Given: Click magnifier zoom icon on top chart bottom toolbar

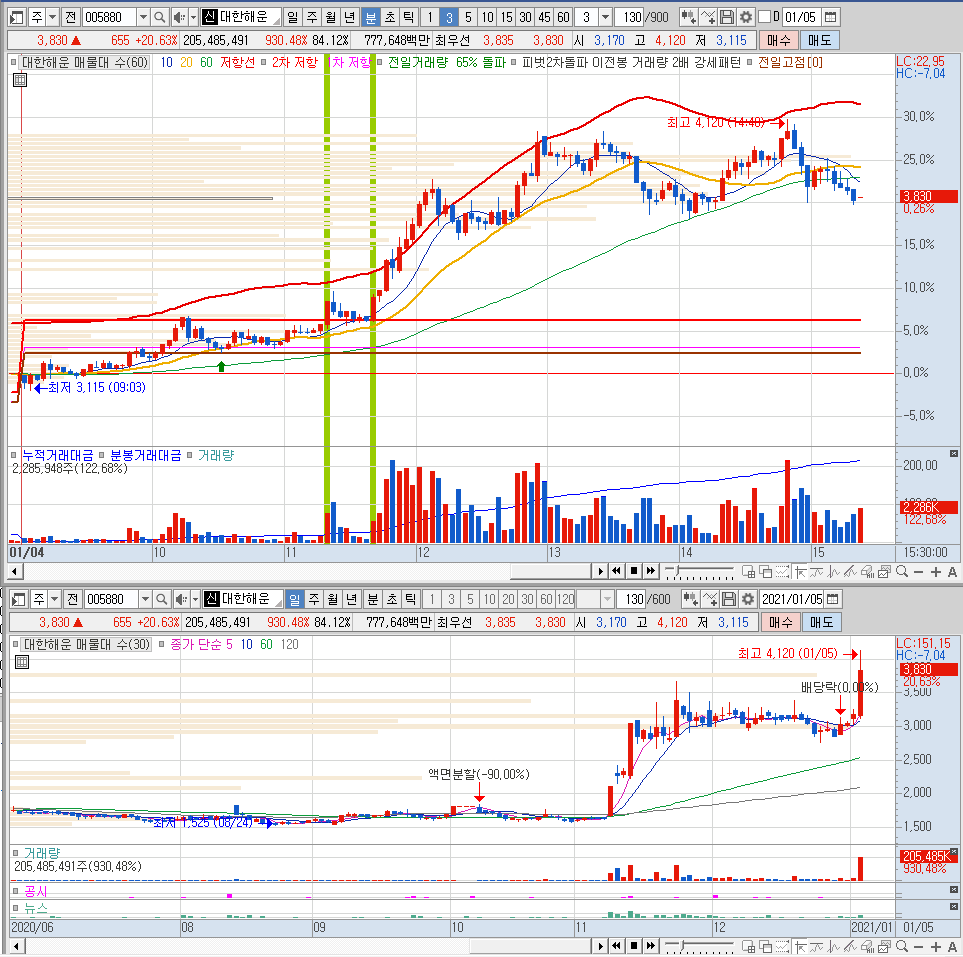Looking at the screenshot, I should (902, 572).
